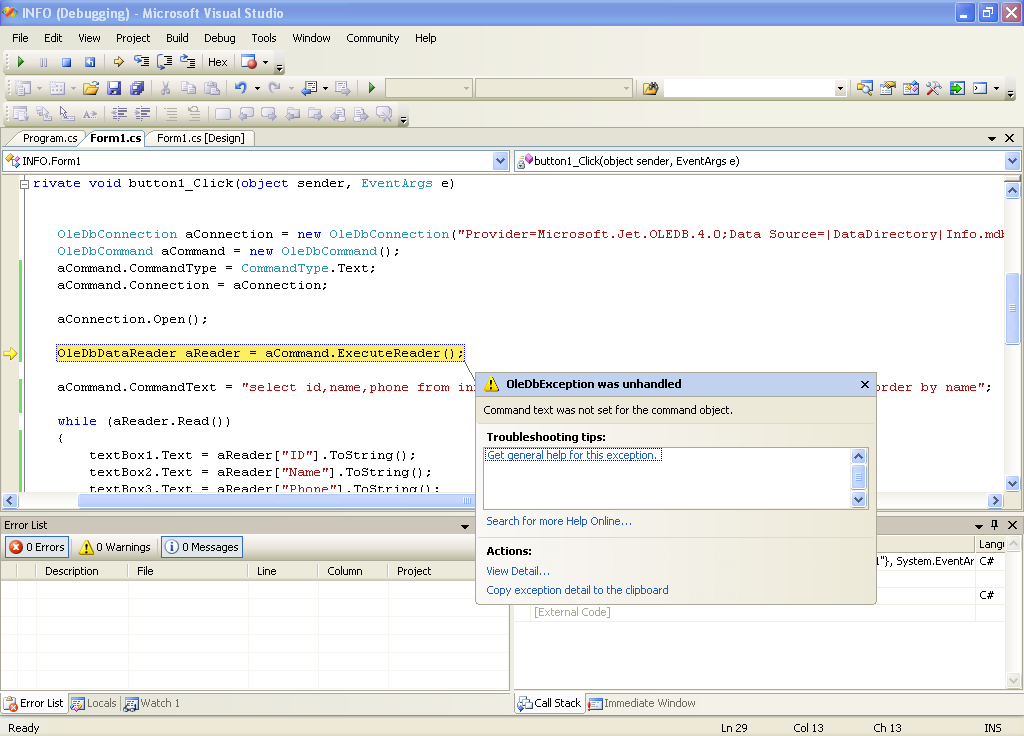Screen dimensions: 1024x736
Task: Show next statement yellow arrow icon
Action: (x=118, y=62)
